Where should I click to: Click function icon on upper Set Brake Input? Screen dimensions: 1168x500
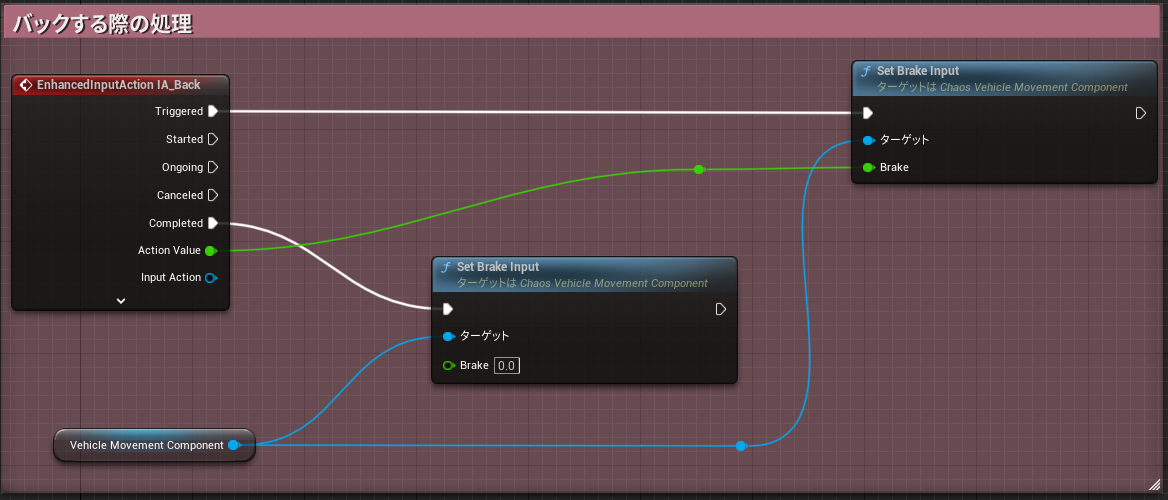point(866,71)
